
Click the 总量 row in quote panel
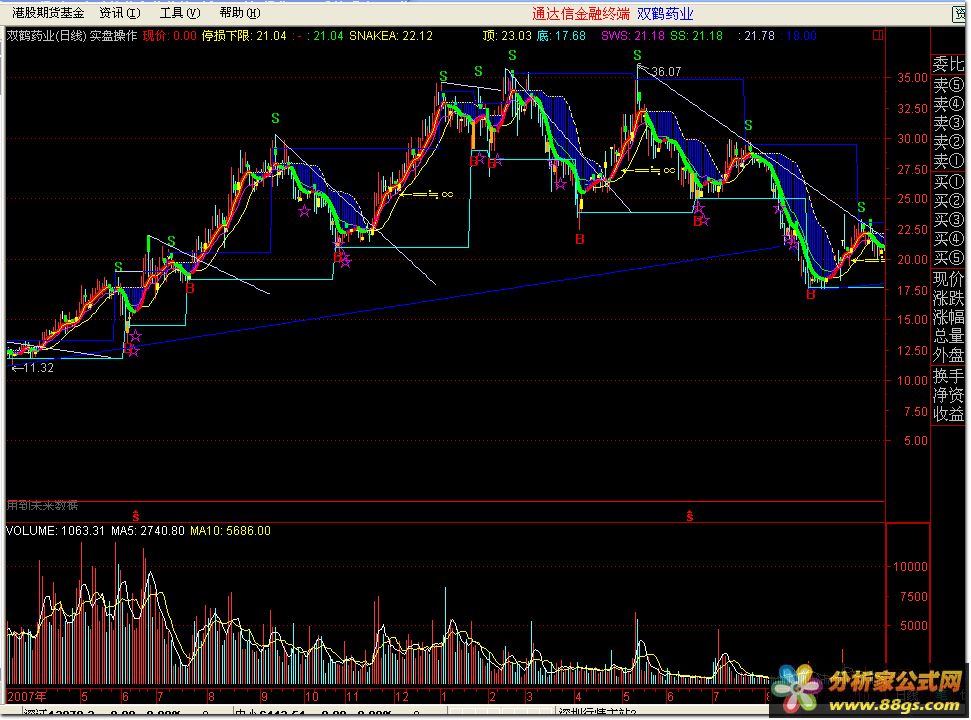point(948,336)
